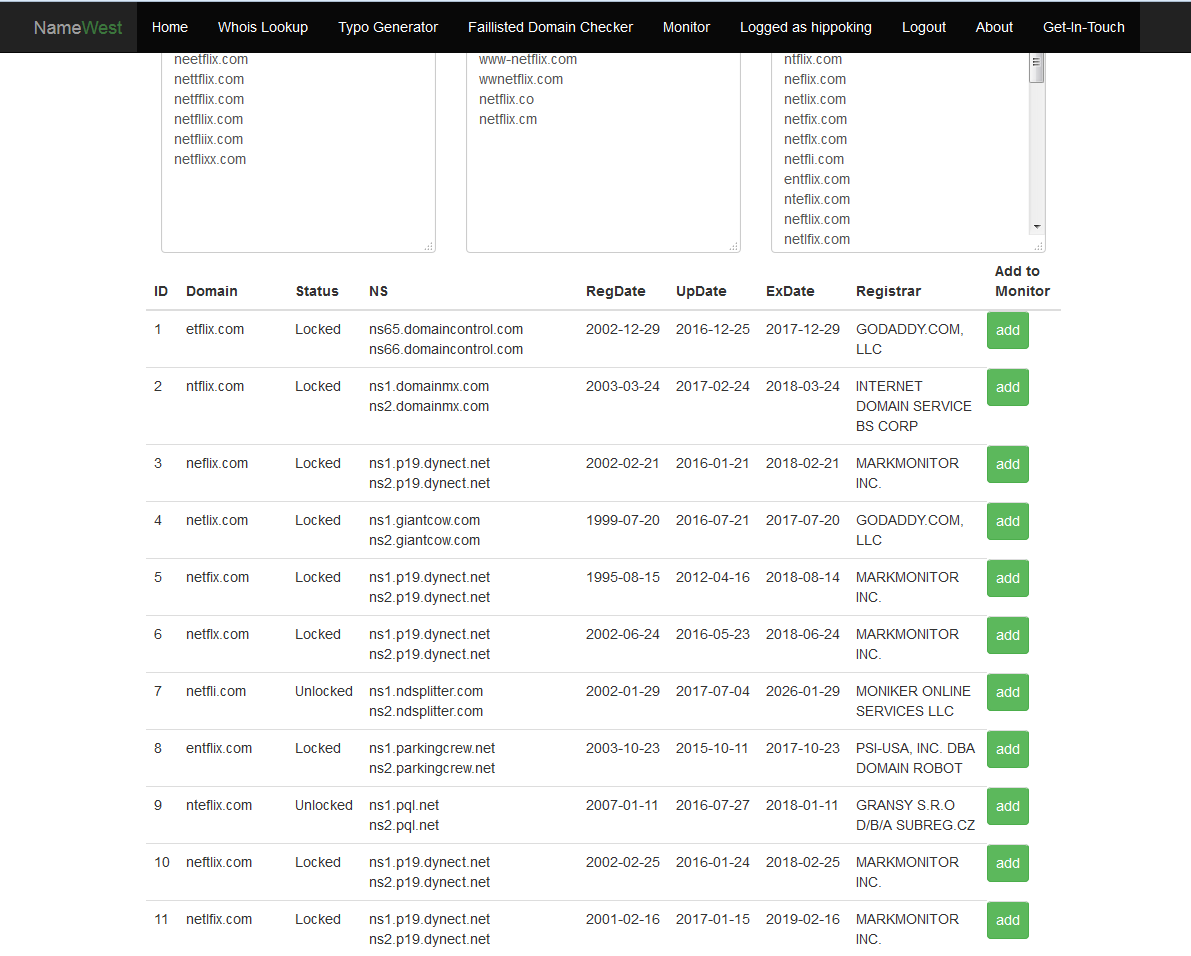Go to the Home menu item
This screenshot has width=1191, height=956.
click(169, 27)
